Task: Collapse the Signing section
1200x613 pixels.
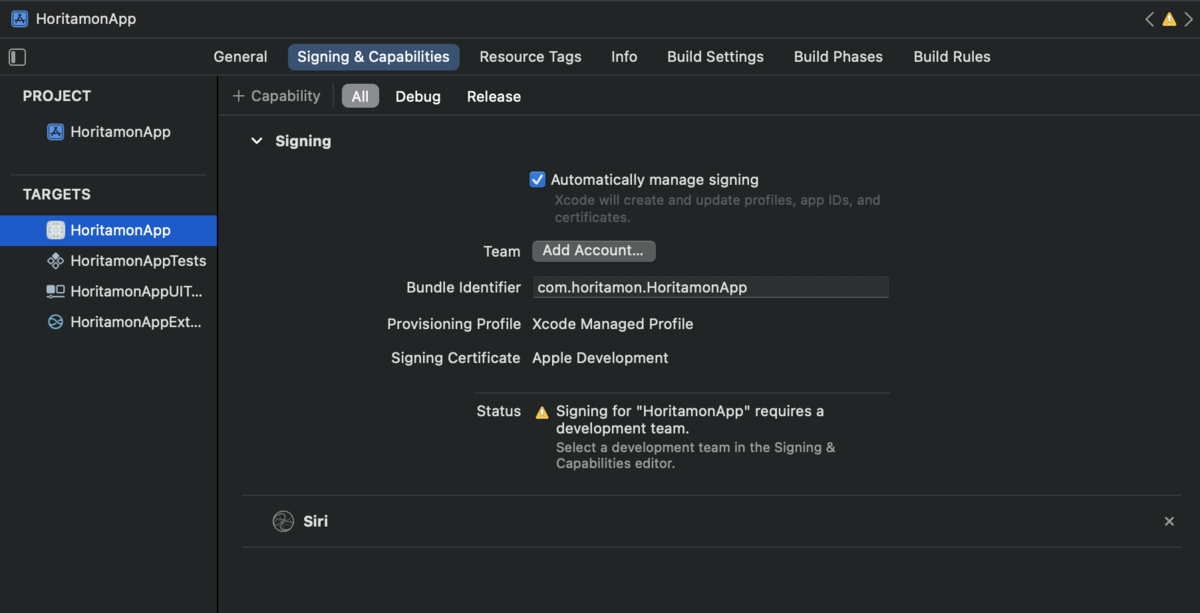Action: tap(257, 141)
